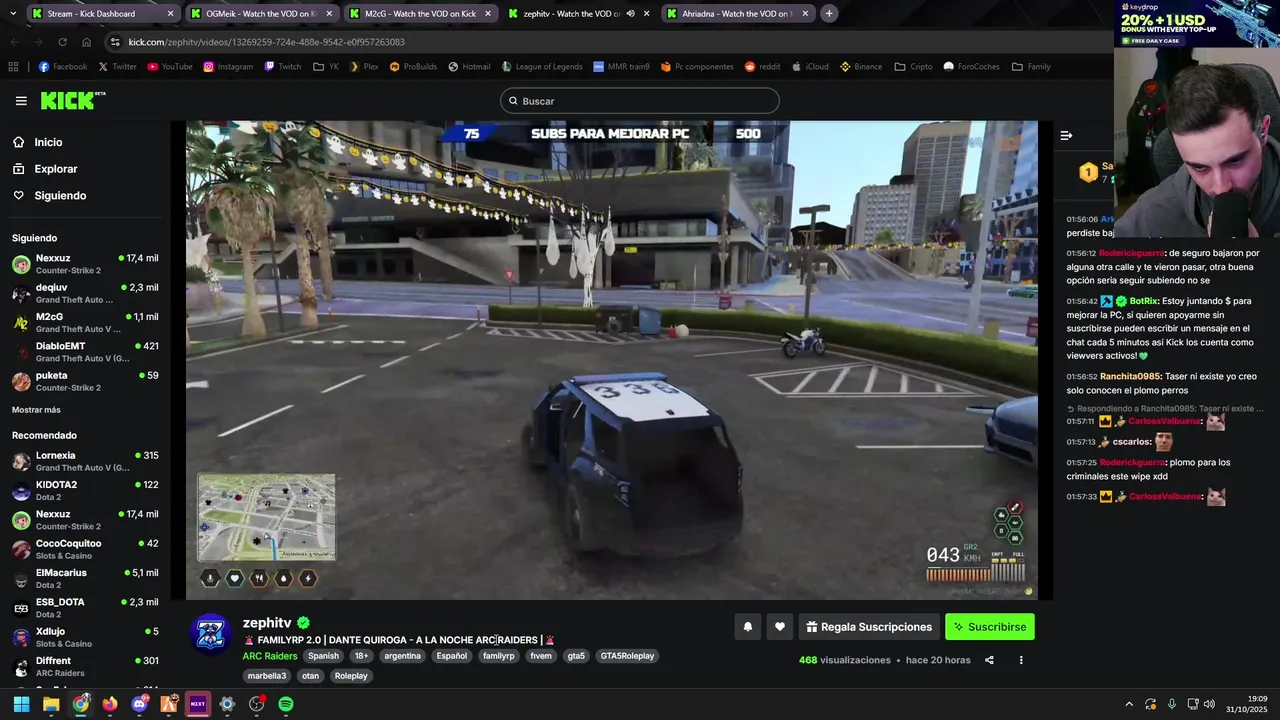The image size is (1280, 720).
Task: Toggle the notification bell for zephitv
Action: (x=747, y=627)
